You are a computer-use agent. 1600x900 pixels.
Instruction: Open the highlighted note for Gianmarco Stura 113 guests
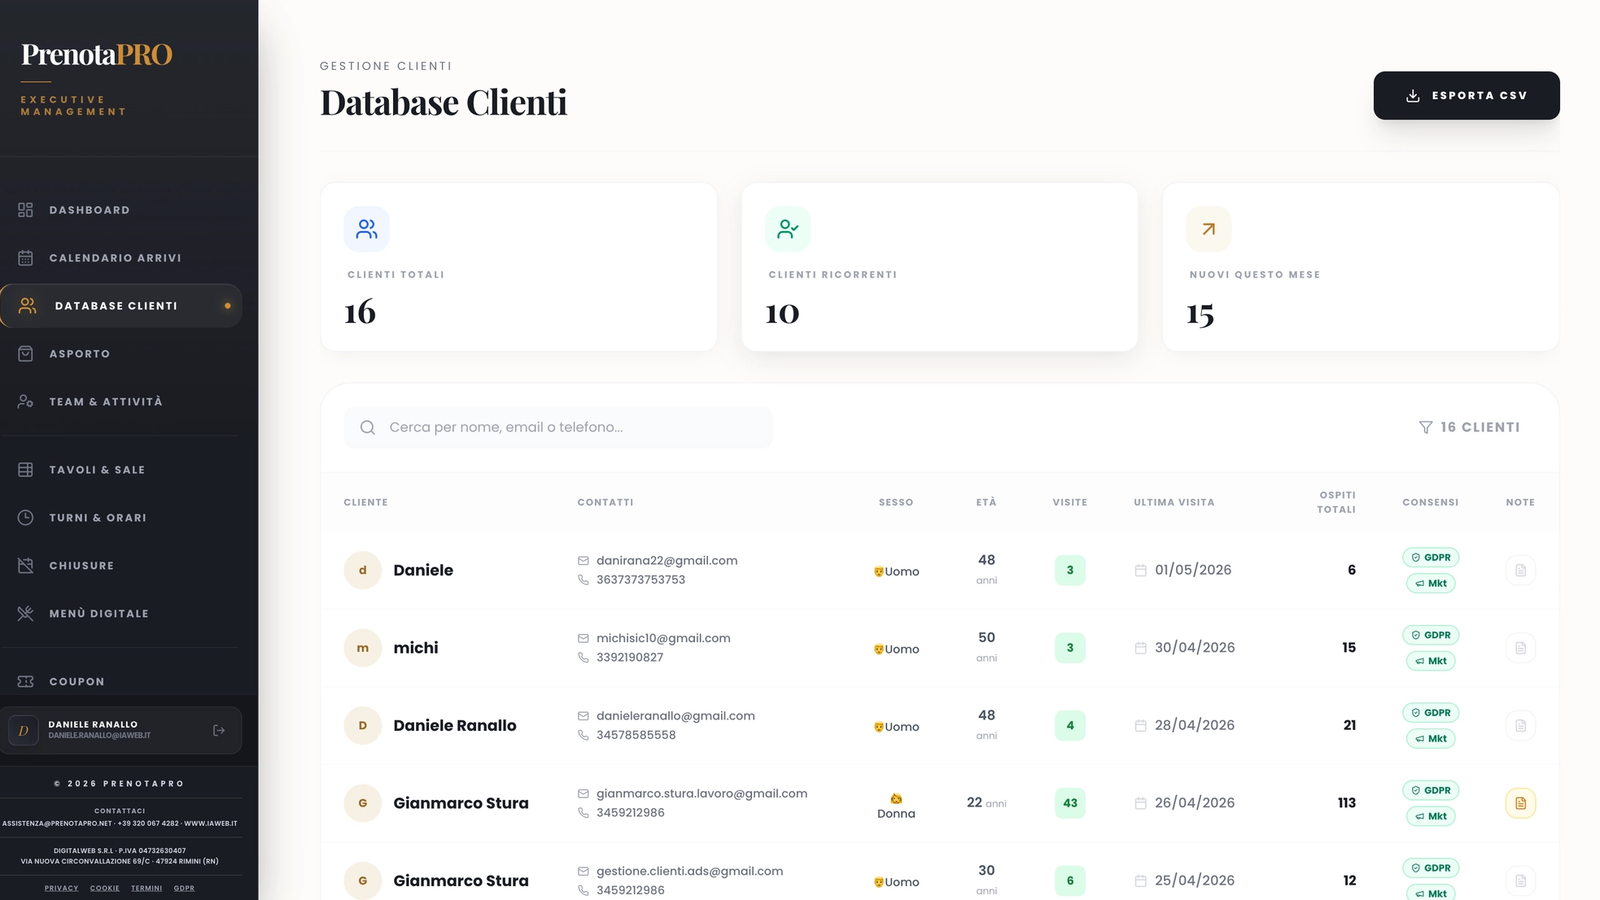pos(1520,803)
